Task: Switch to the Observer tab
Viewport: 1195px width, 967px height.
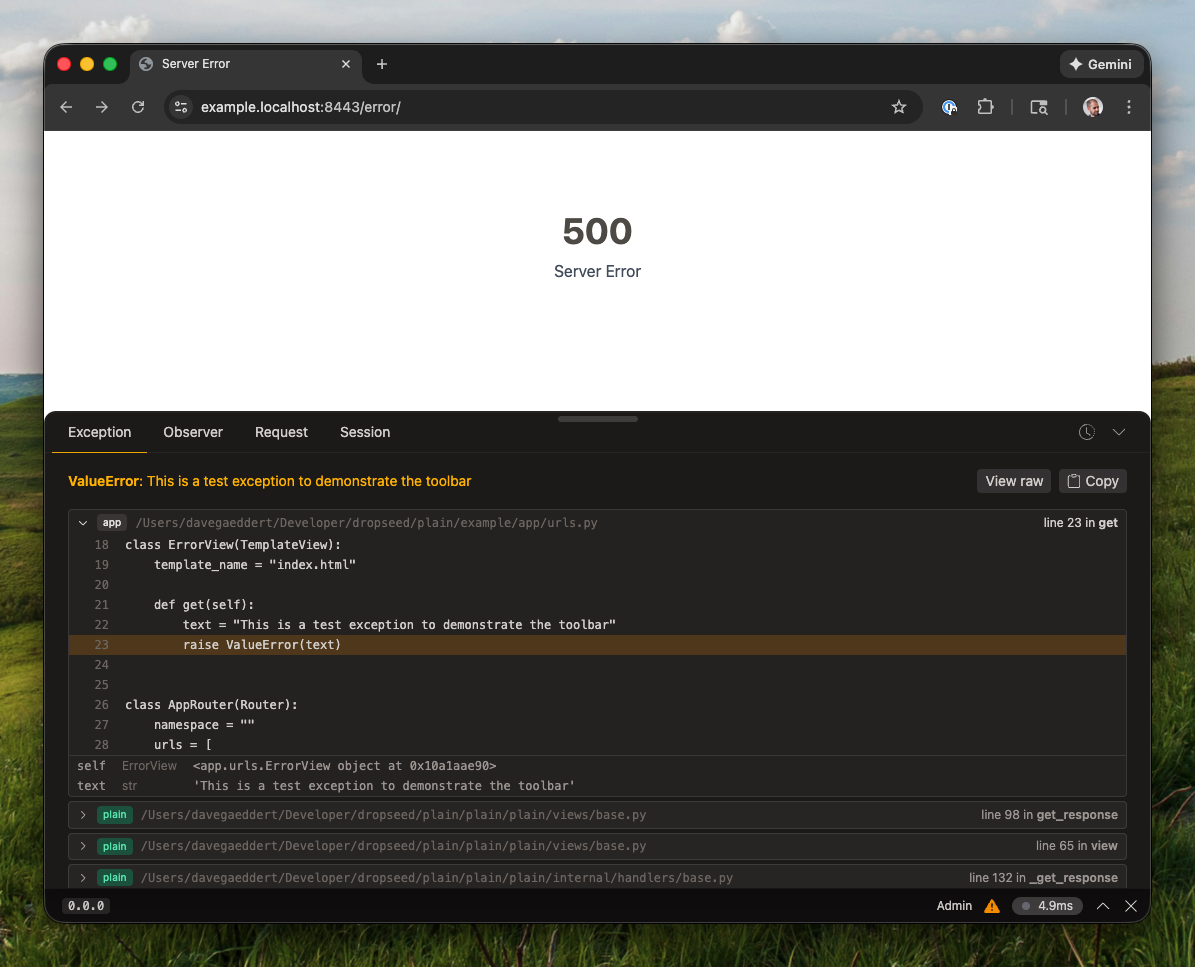Action: [193, 432]
